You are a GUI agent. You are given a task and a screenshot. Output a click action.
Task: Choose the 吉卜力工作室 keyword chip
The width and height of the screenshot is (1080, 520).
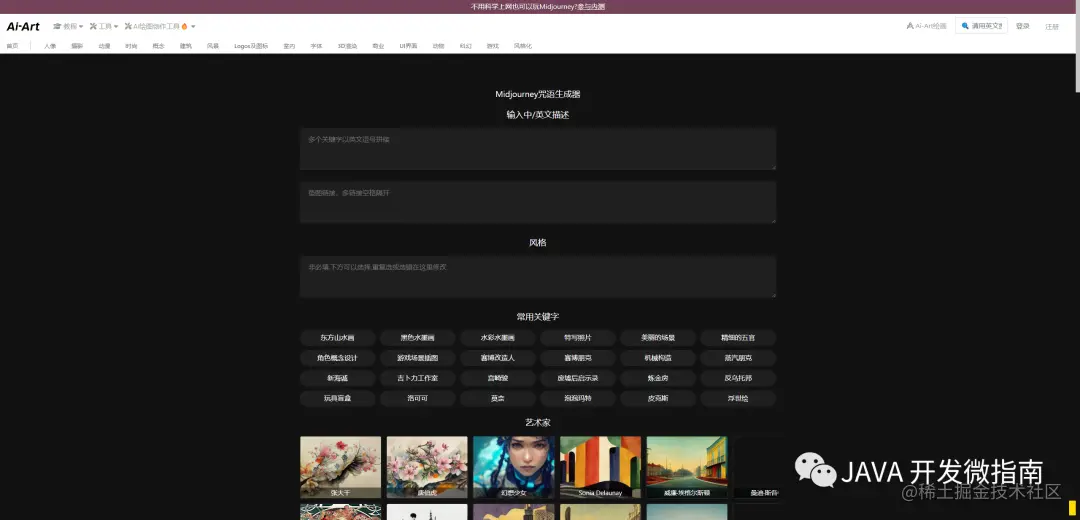417,378
